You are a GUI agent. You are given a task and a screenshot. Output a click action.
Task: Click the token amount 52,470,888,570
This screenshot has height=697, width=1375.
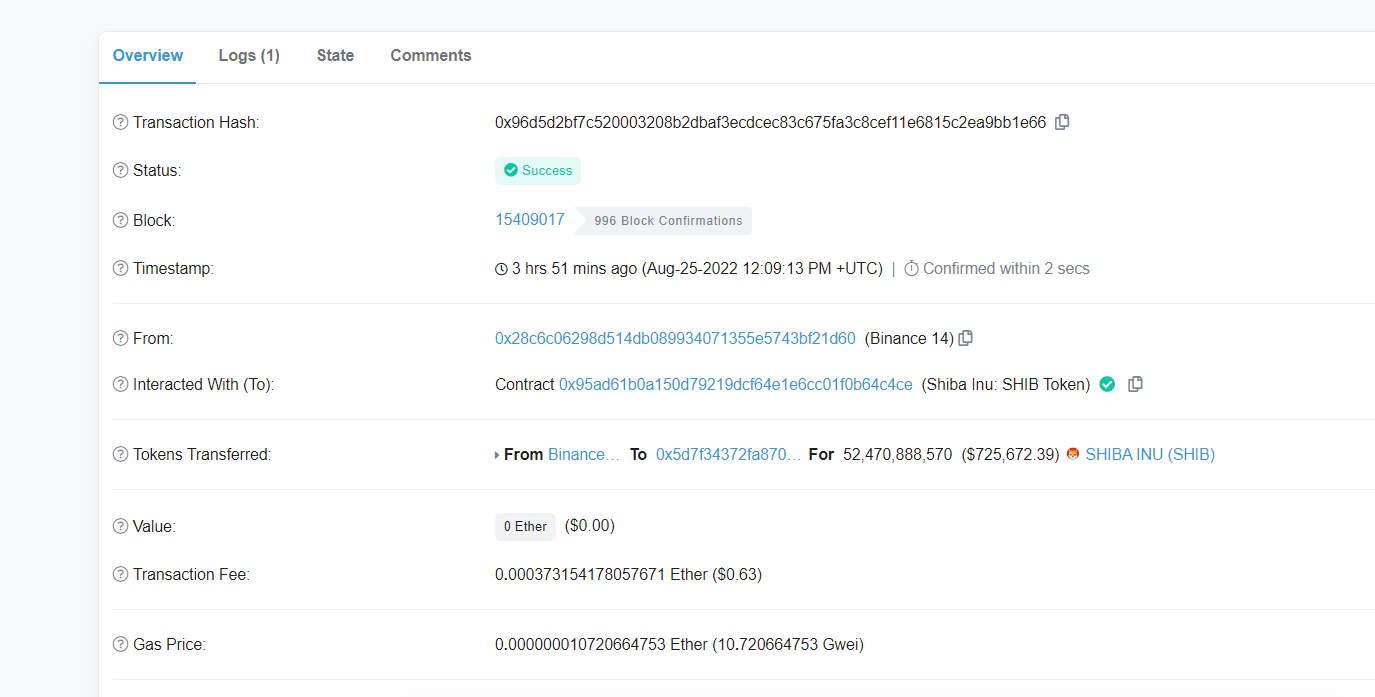[898, 455]
